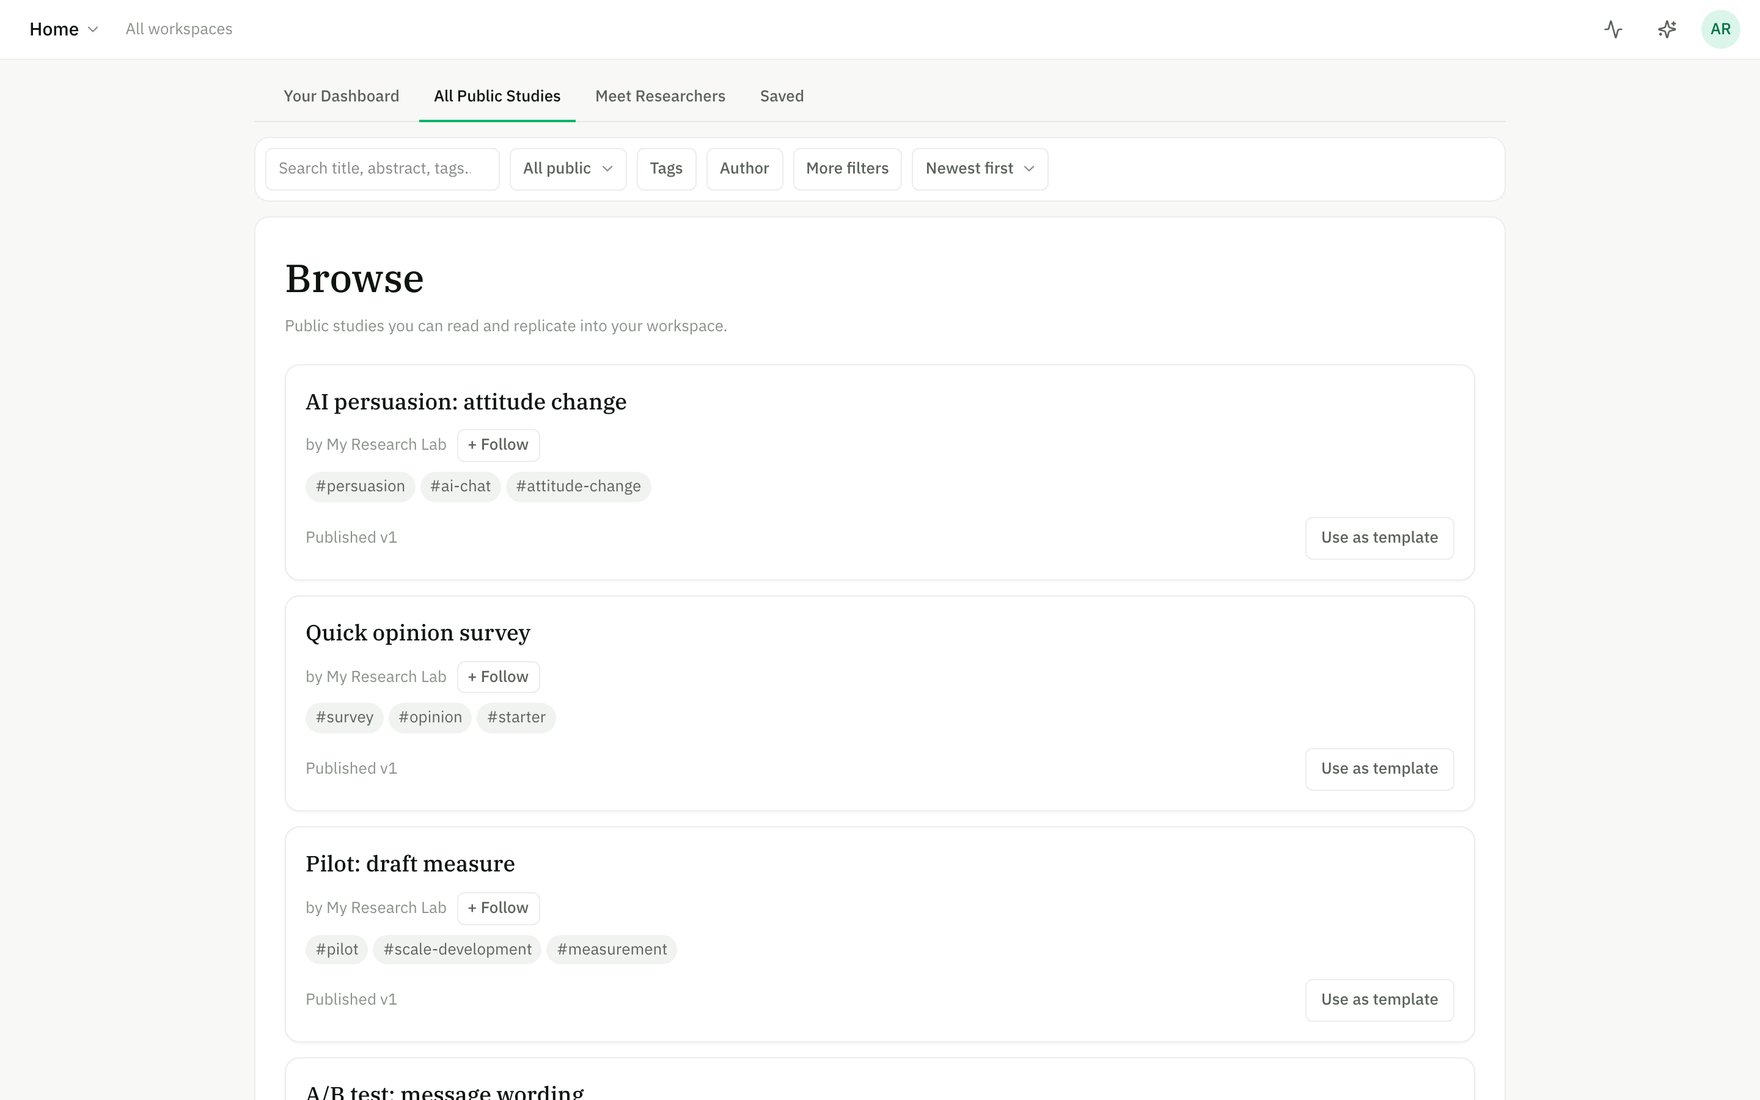This screenshot has height=1100, width=1760.
Task: Expand the Home workspace dropdown
Action: [64, 29]
